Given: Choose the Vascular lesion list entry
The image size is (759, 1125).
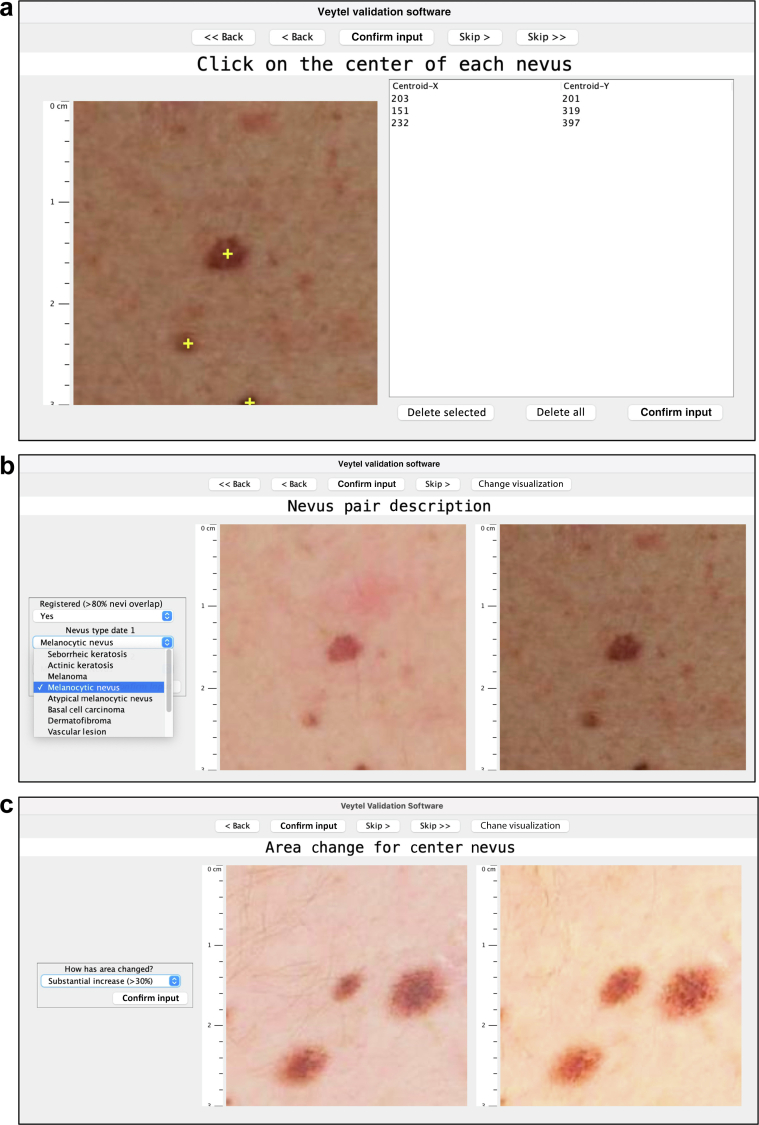Looking at the screenshot, I should pyautogui.click(x=77, y=731).
